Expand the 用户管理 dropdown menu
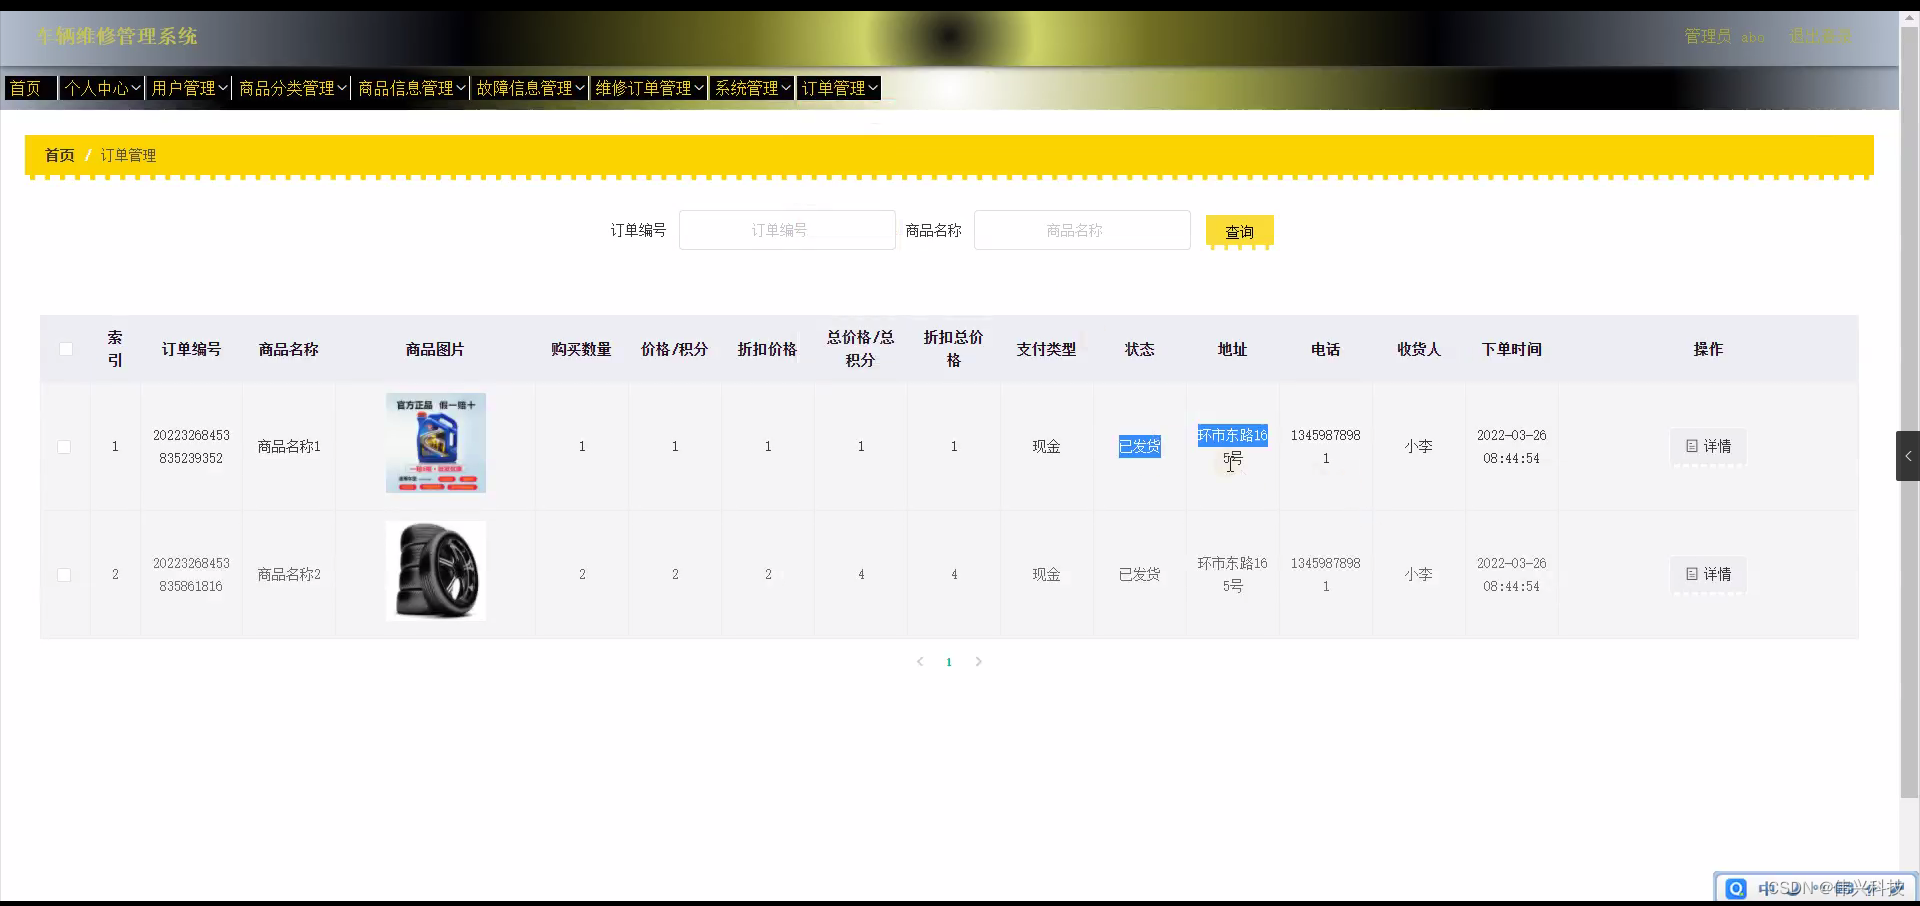 188,88
